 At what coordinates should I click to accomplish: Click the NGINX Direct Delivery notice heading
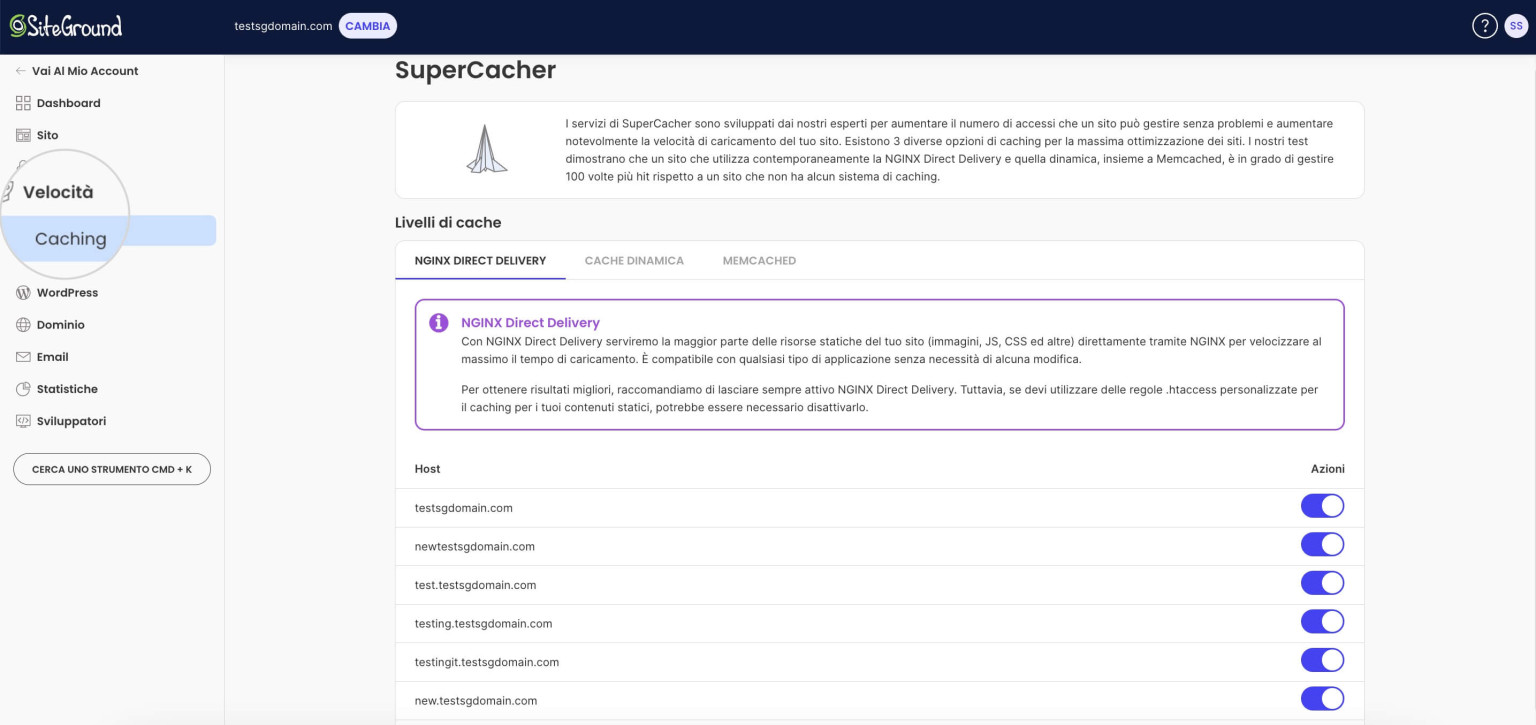point(530,323)
